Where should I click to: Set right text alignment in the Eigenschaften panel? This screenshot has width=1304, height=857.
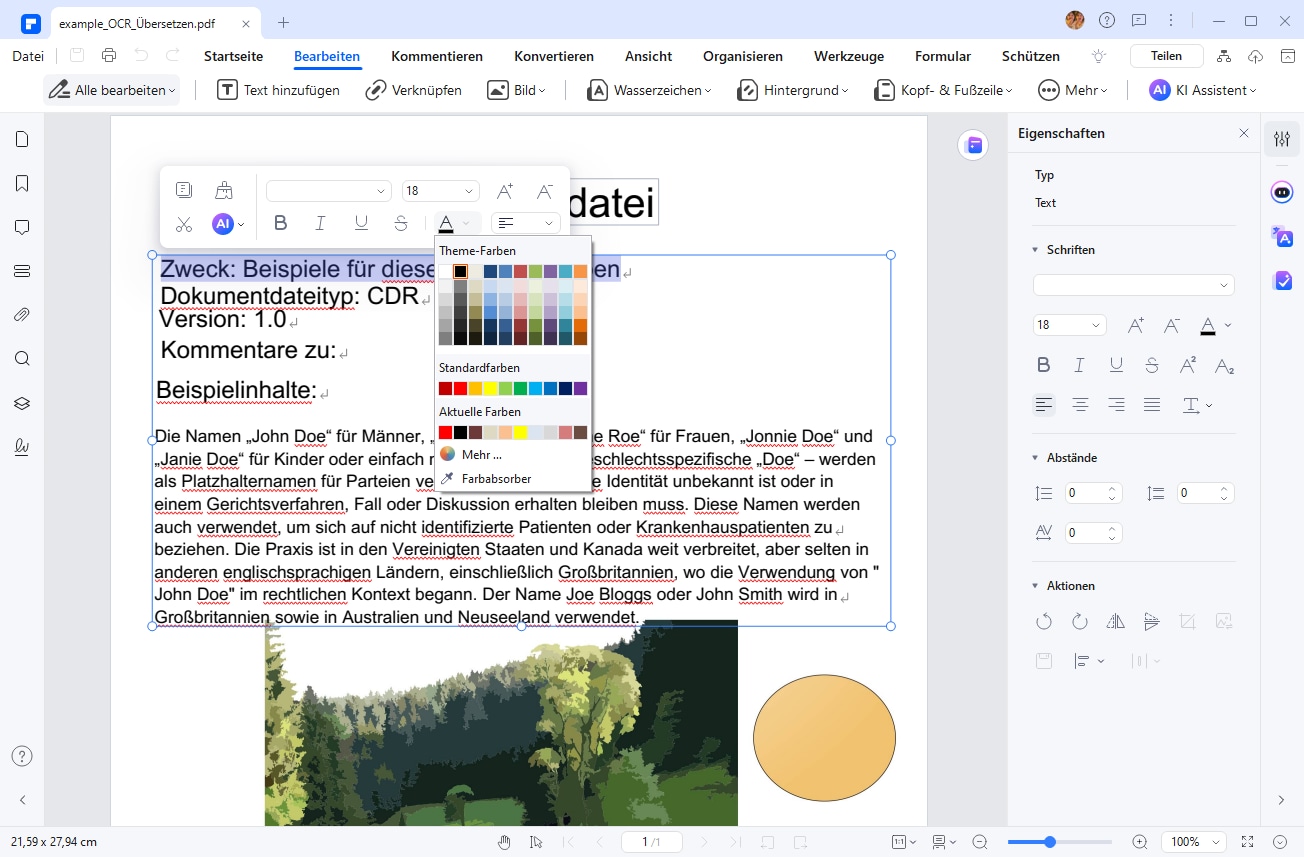(x=1116, y=405)
